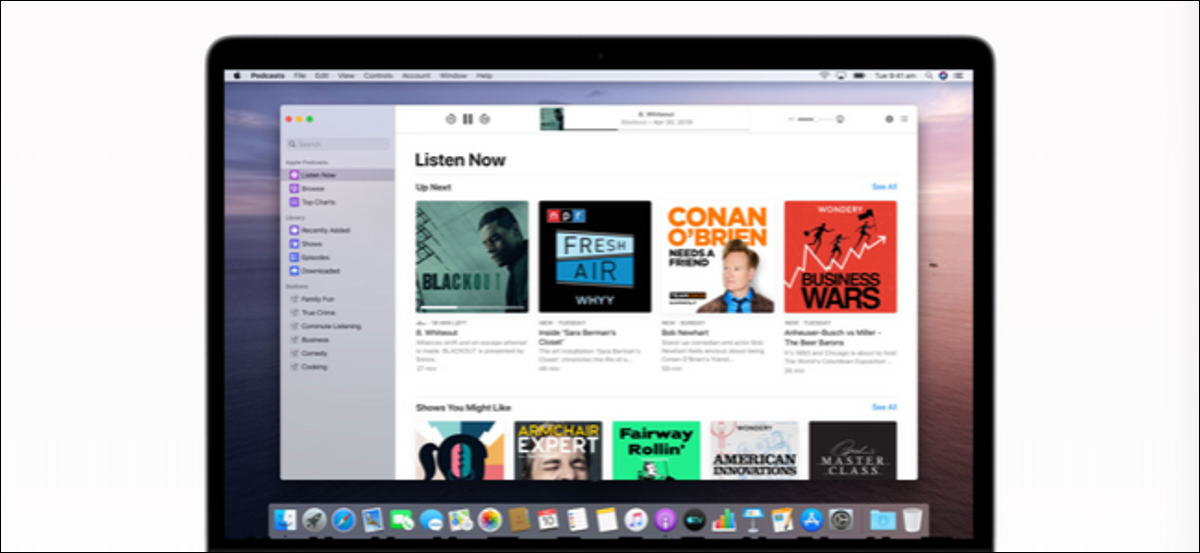Open the Window menu
The height and width of the screenshot is (553, 1200).
[453, 75]
